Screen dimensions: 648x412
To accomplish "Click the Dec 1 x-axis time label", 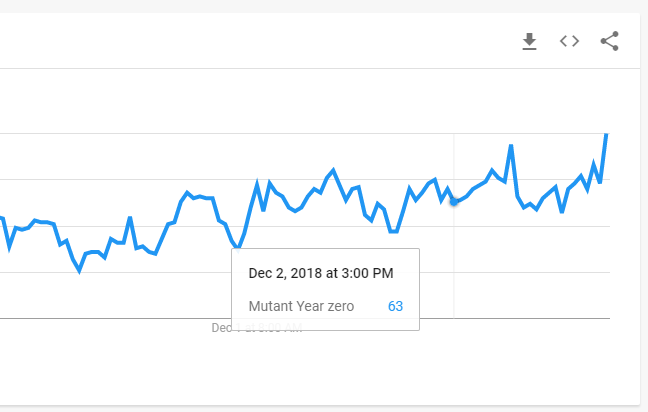I will point(256,328).
